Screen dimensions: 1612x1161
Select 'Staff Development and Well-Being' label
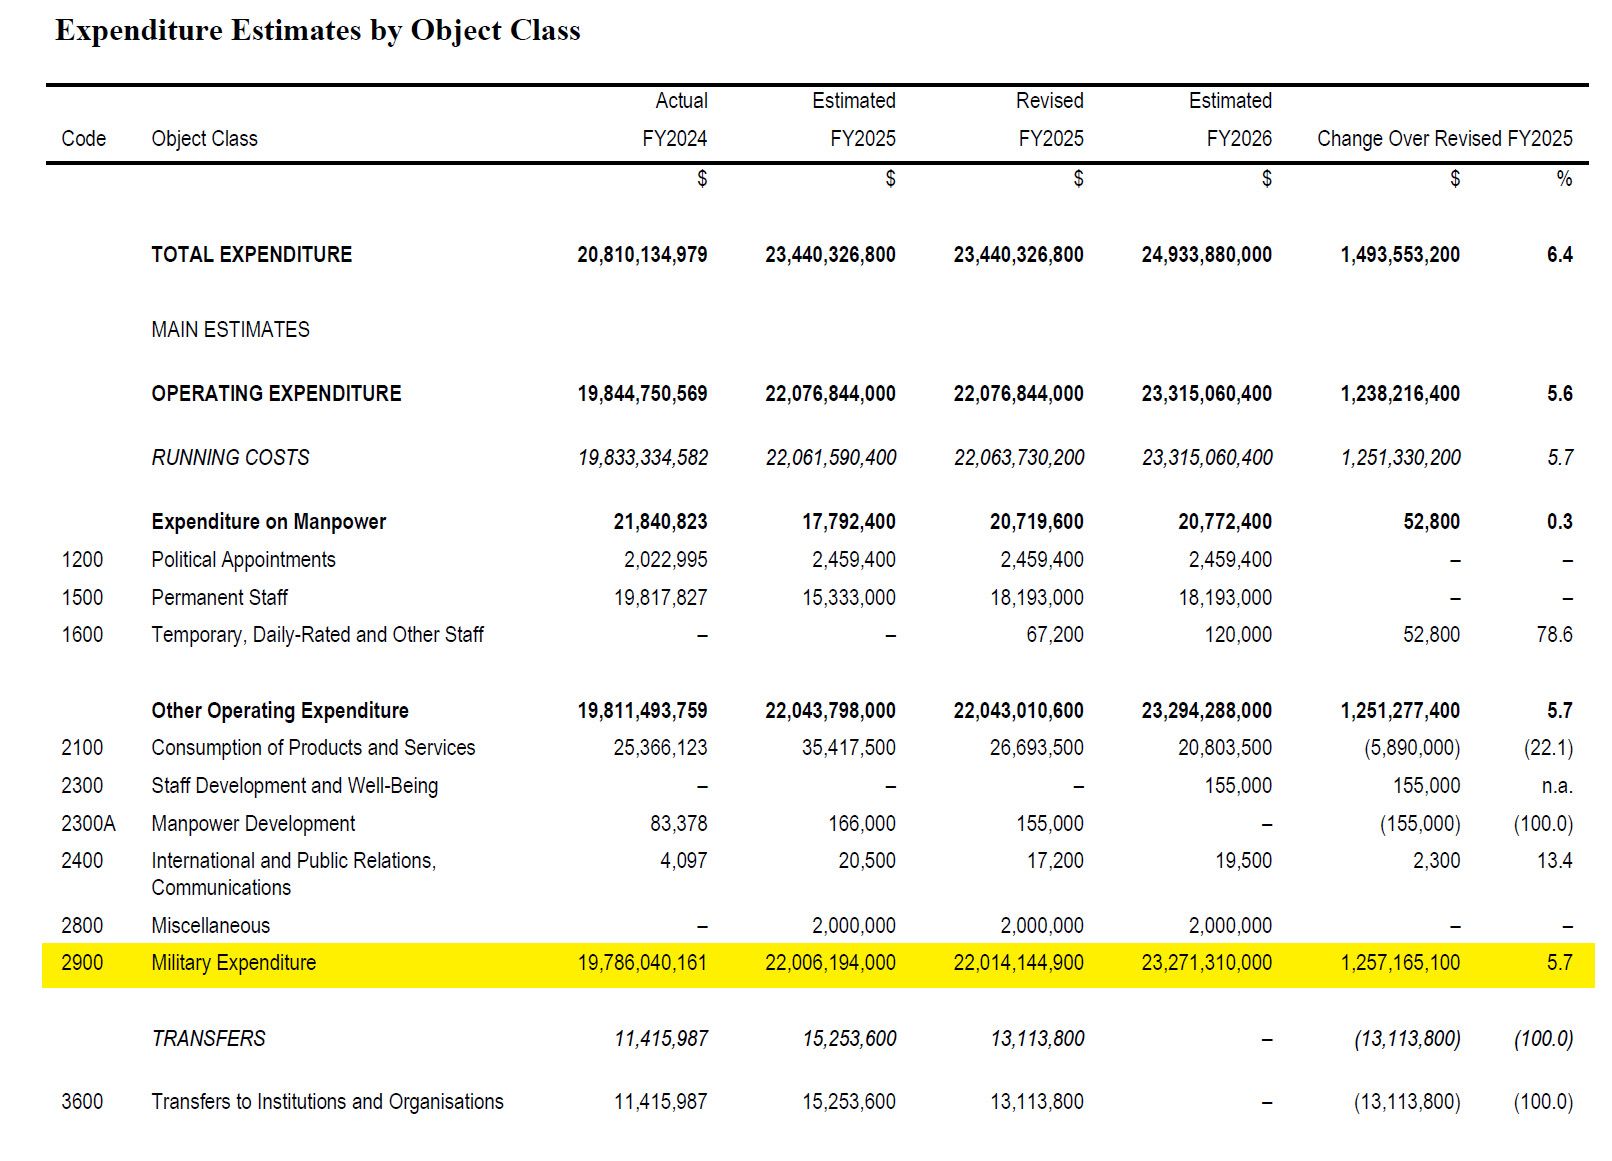click(294, 785)
